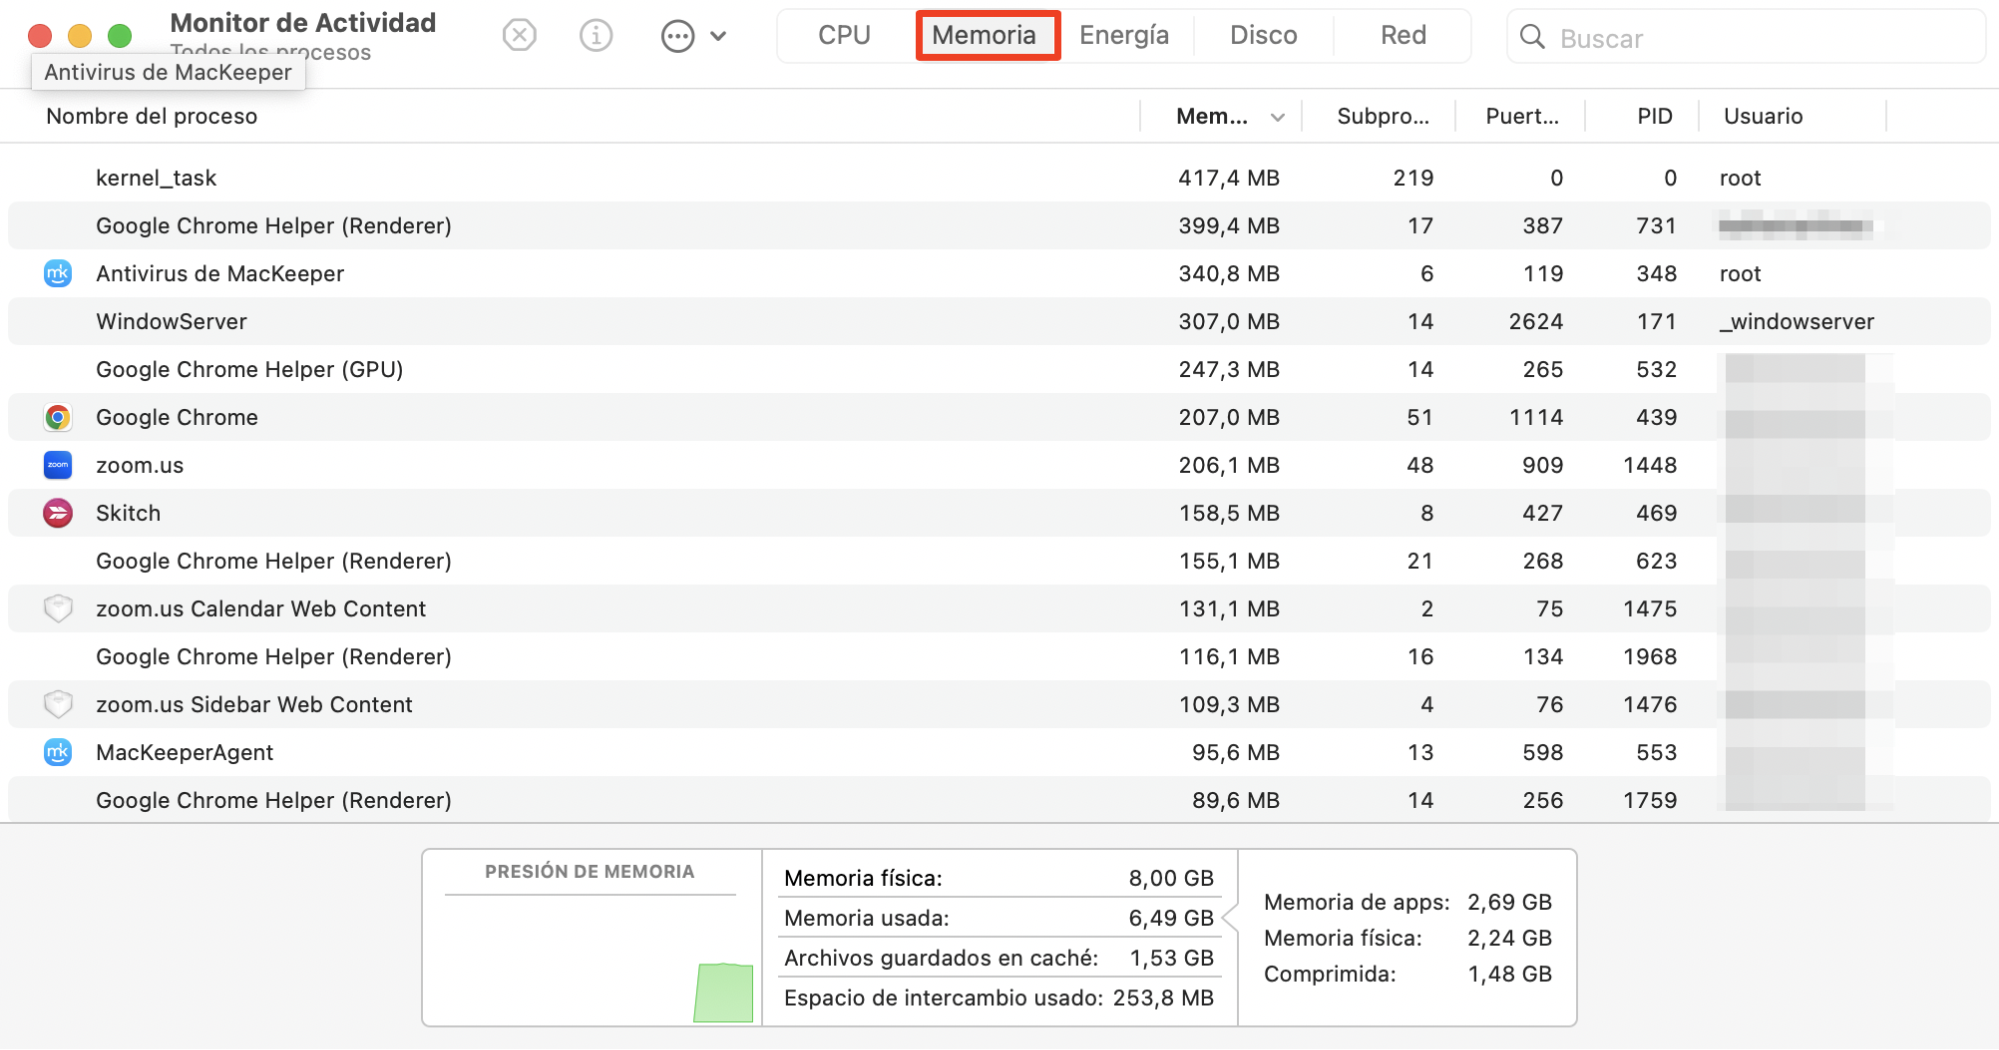Sort by the PID column header
Image resolution: width=1999 pixels, height=1050 pixels.
(1655, 116)
